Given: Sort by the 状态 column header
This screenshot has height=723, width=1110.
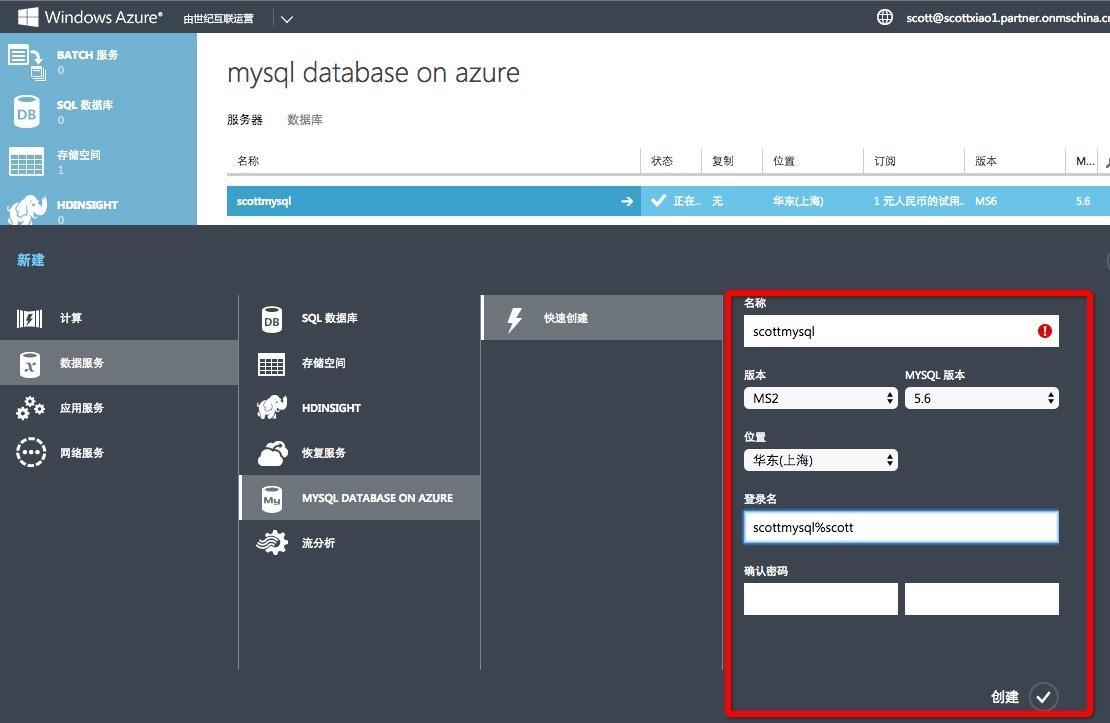Looking at the screenshot, I should (x=662, y=161).
